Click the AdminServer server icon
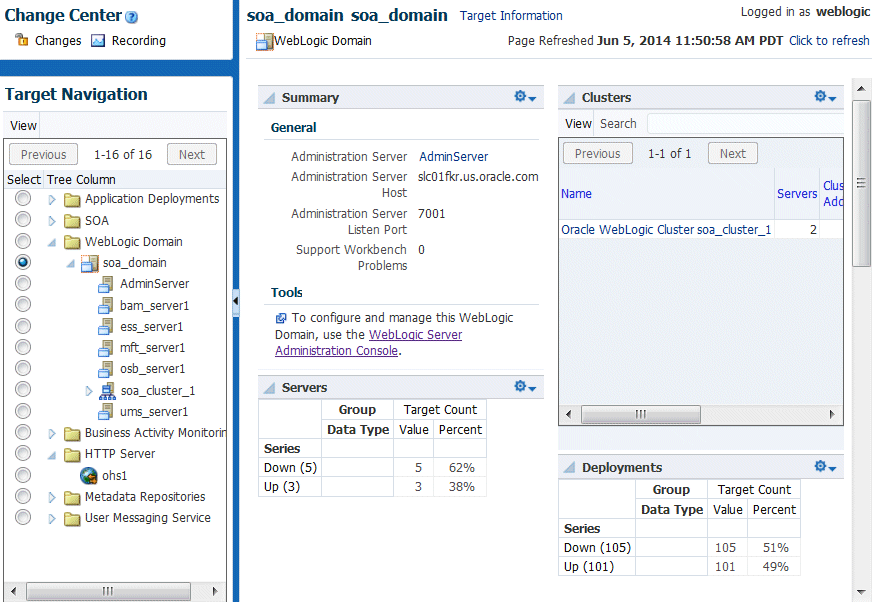Screen dimensions: 872x602 point(106,284)
